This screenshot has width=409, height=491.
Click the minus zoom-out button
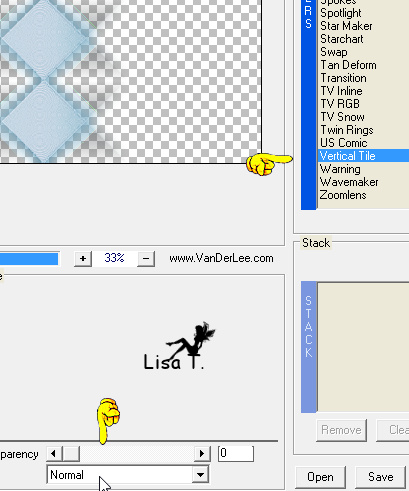(146, 259)
